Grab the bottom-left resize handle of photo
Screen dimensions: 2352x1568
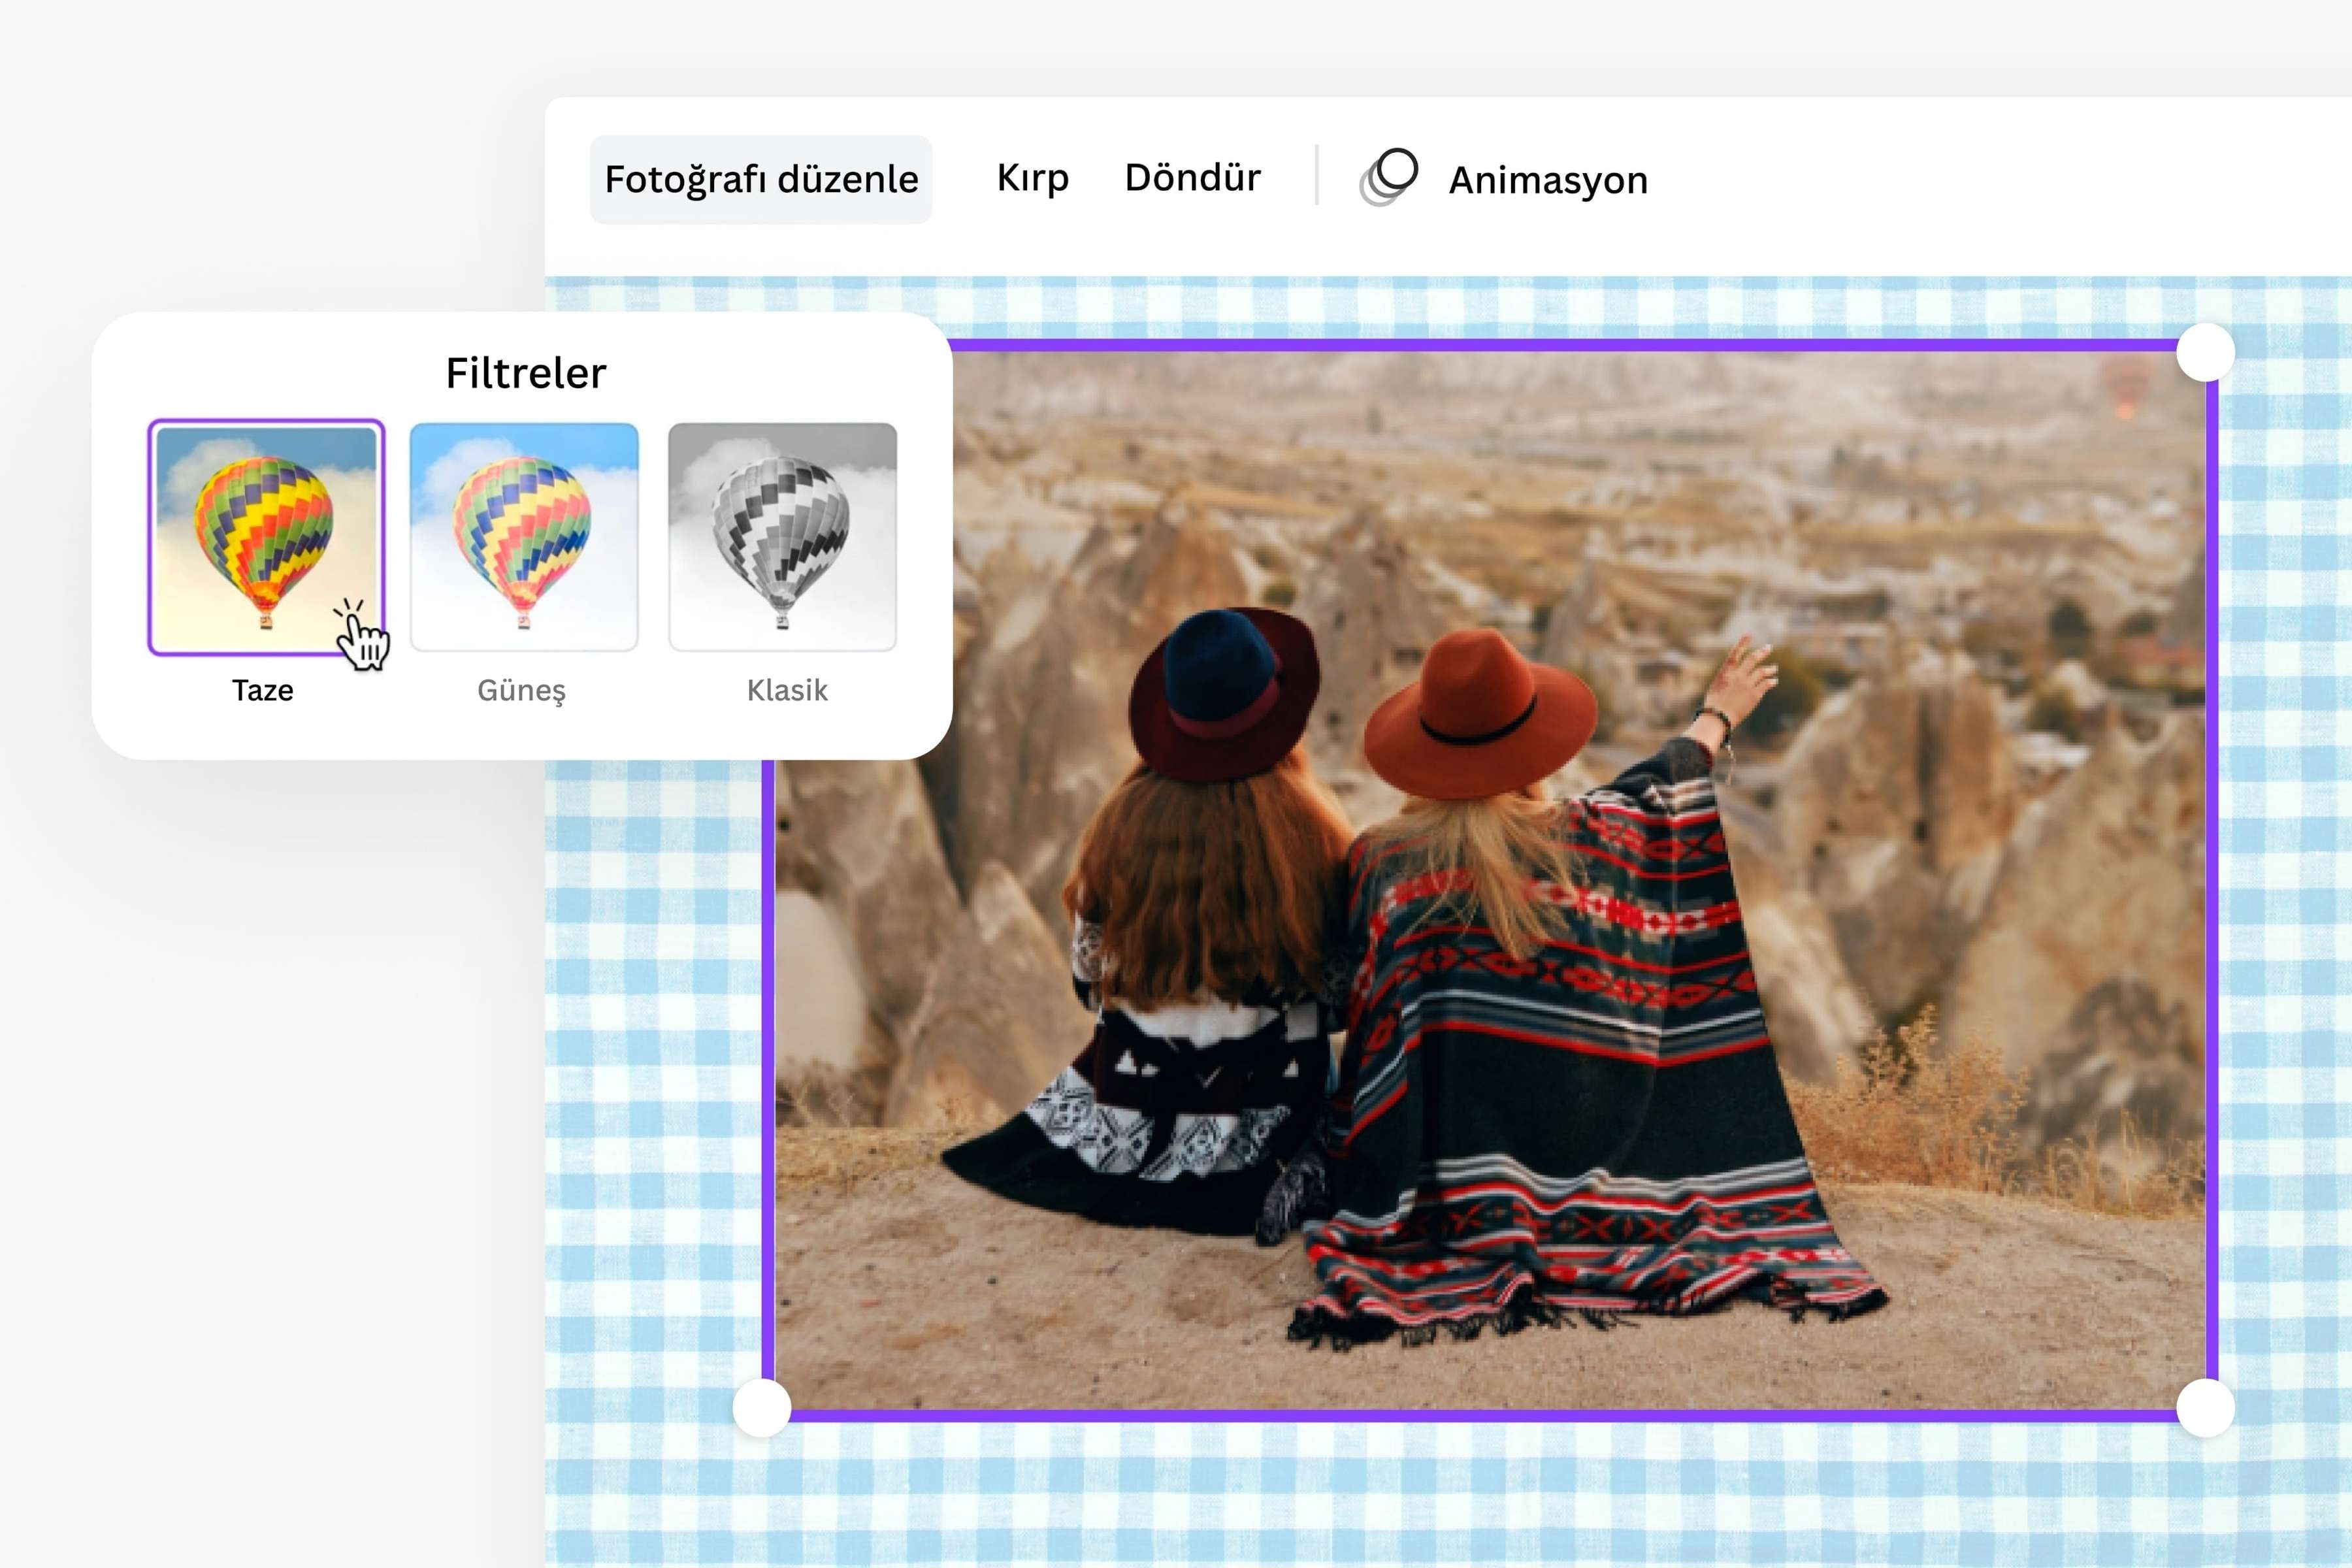pyautogui.click(x=762, y=1408)
